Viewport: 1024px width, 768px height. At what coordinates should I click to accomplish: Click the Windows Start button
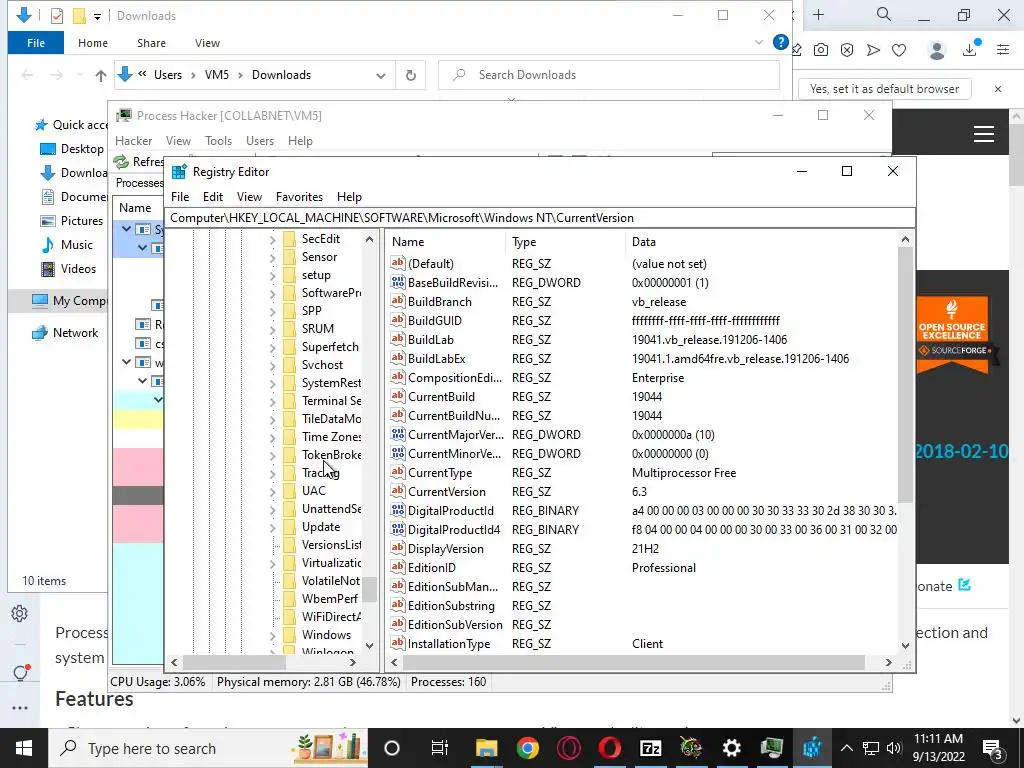pyautogui.click(x=24, y=748)
